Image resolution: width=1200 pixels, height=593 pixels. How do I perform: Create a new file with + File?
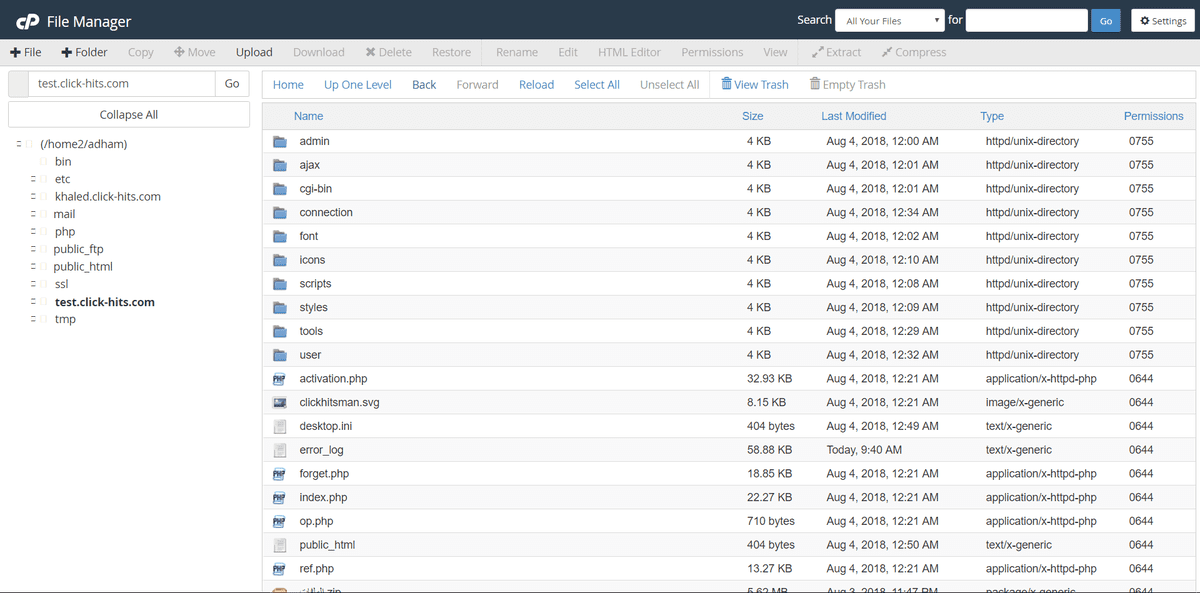point(26,52)
